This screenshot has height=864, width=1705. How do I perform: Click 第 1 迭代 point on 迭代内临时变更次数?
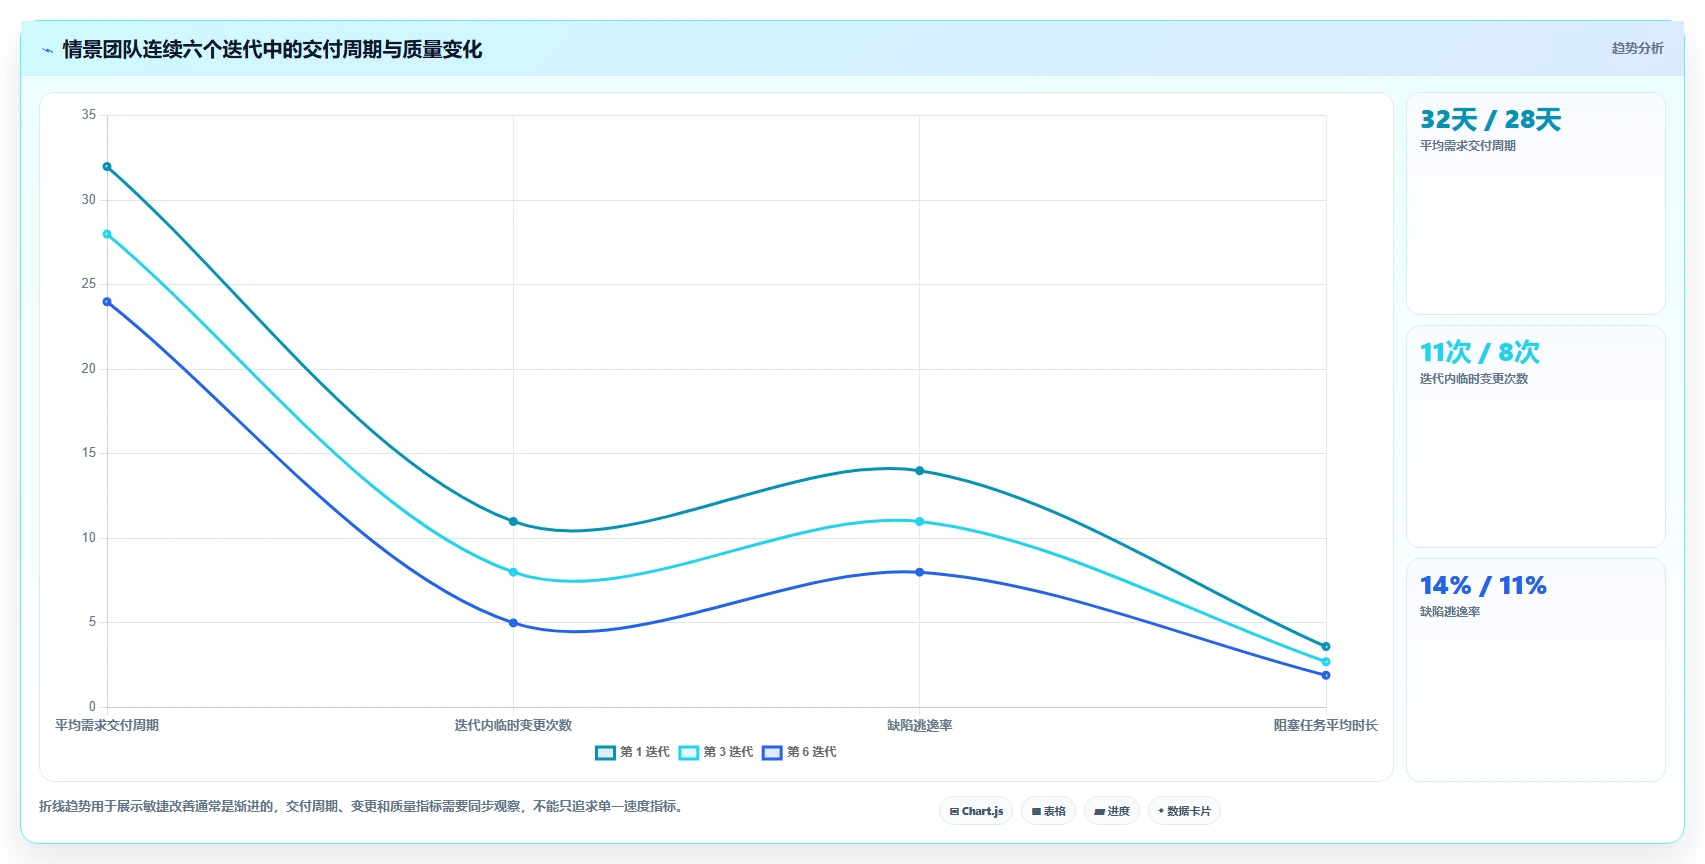click(513, 521)
